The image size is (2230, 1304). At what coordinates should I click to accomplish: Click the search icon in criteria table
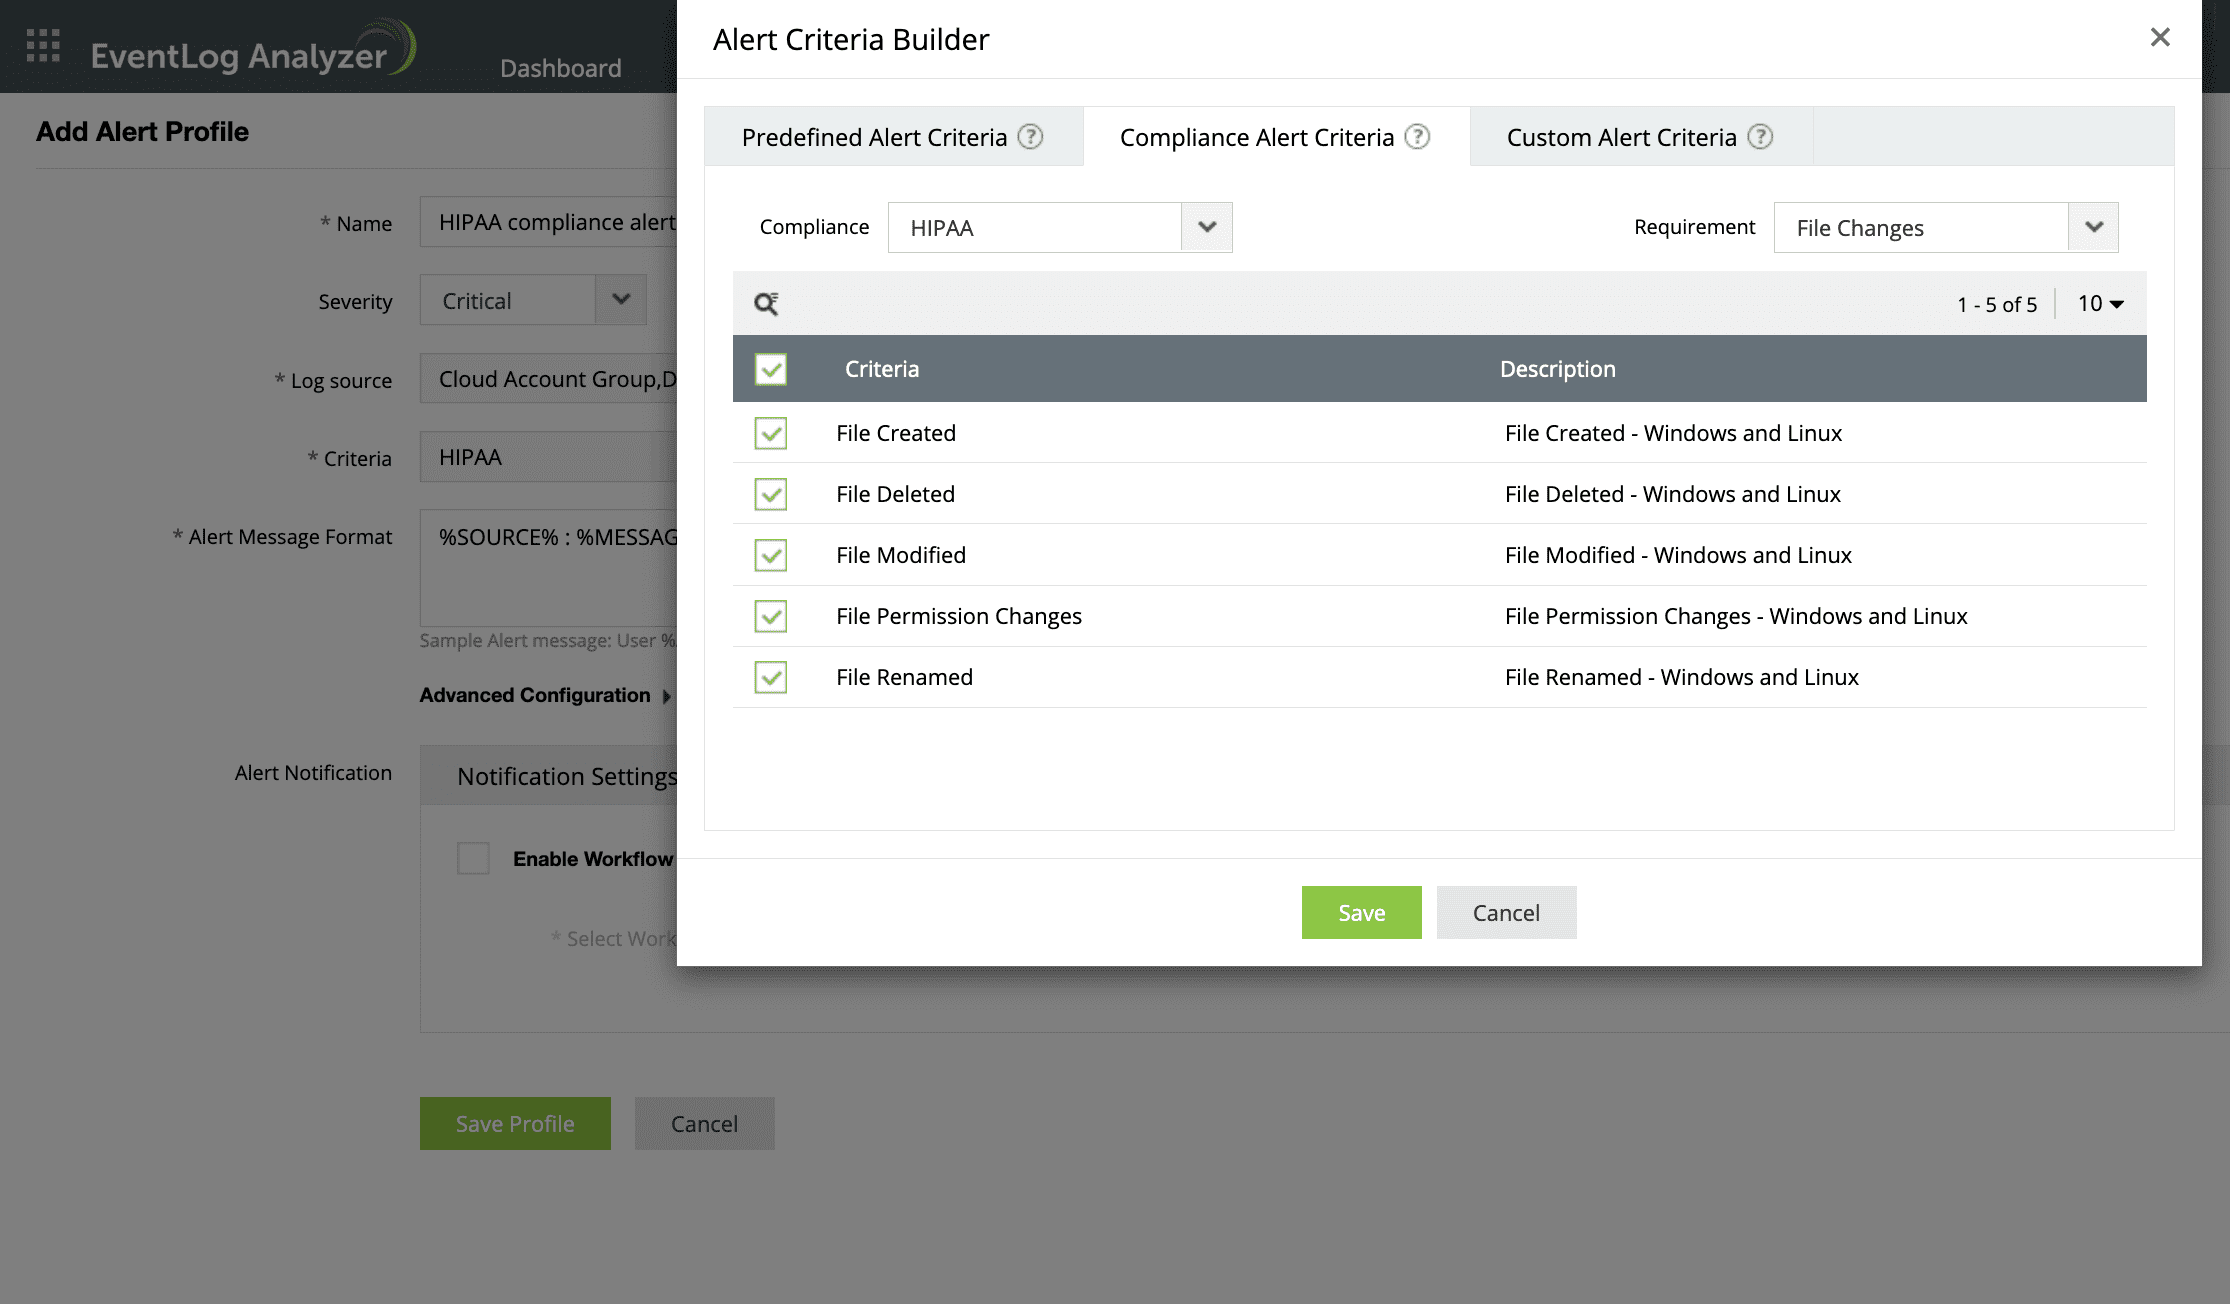click(x=766, y=304)
